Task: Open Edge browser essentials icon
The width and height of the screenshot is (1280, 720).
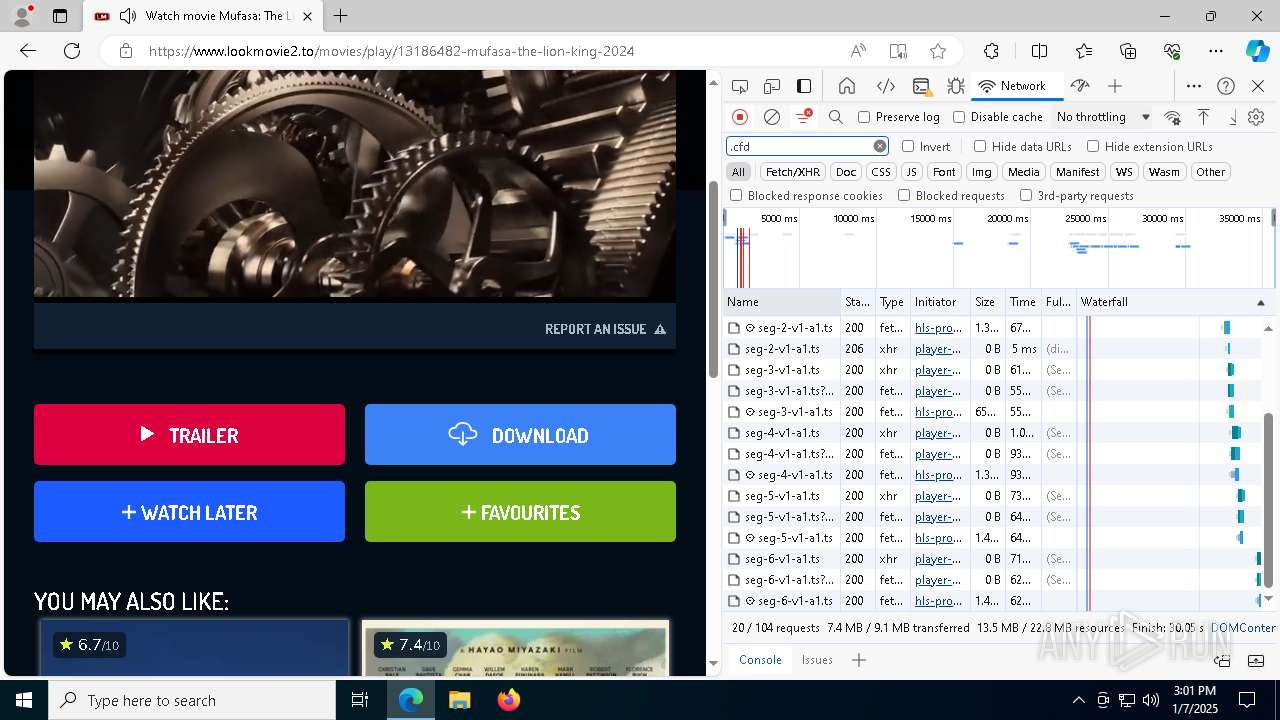Action: click(1172, 51)
